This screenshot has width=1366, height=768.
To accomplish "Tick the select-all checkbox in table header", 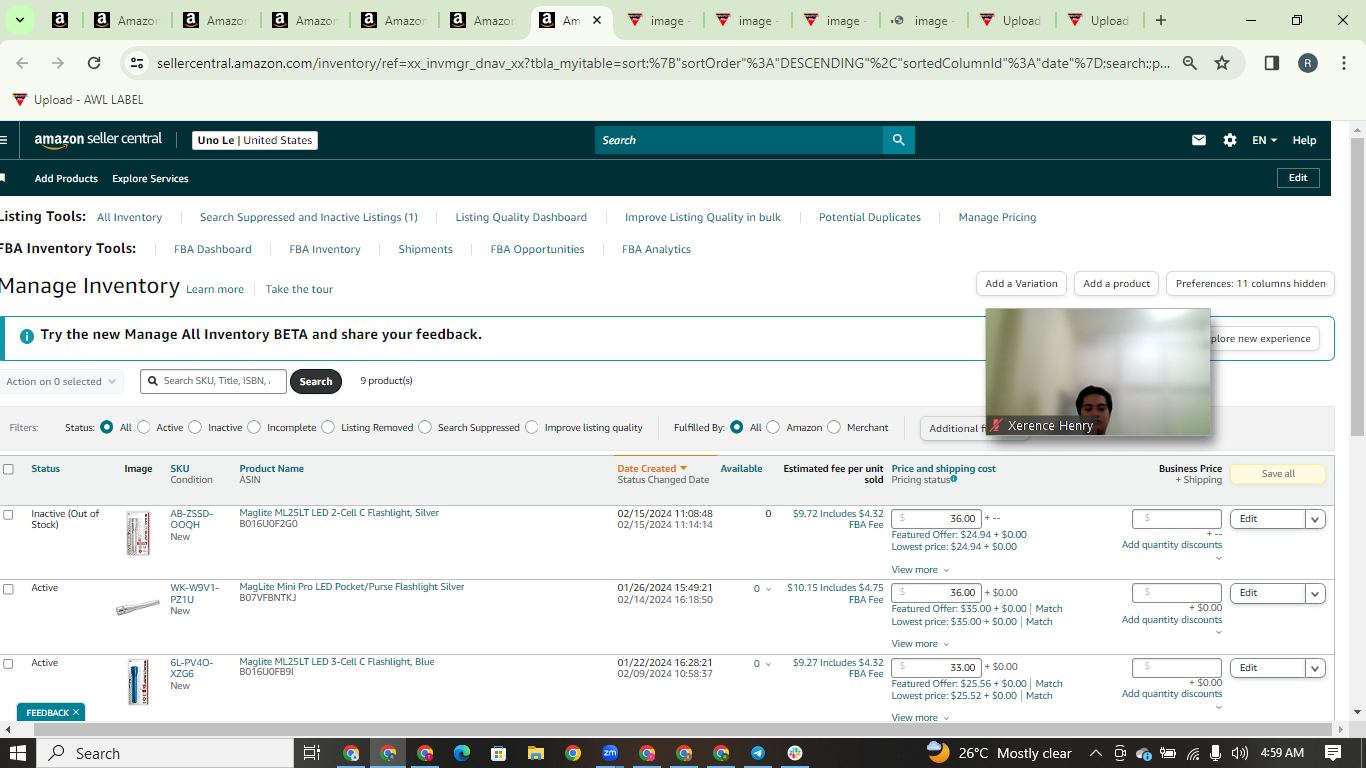I will coord(9,469).
